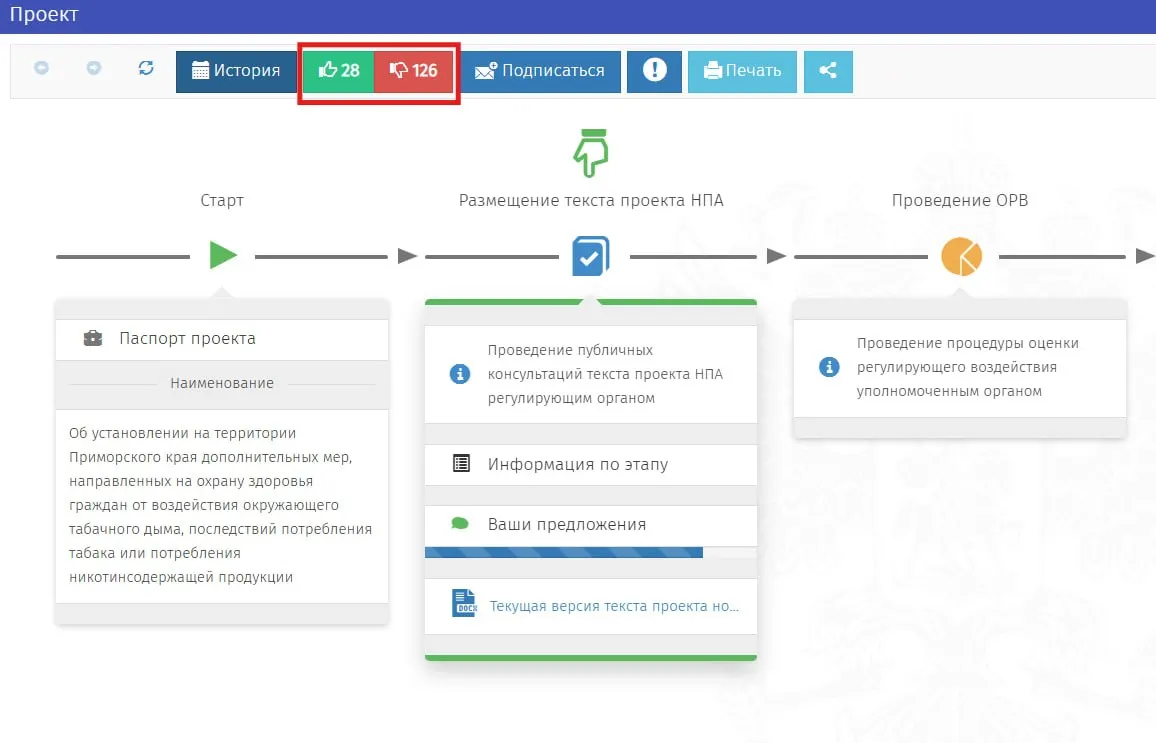Open the История project history
The width and height of the screenshot is (1156, 743).
tap(236, 71)
